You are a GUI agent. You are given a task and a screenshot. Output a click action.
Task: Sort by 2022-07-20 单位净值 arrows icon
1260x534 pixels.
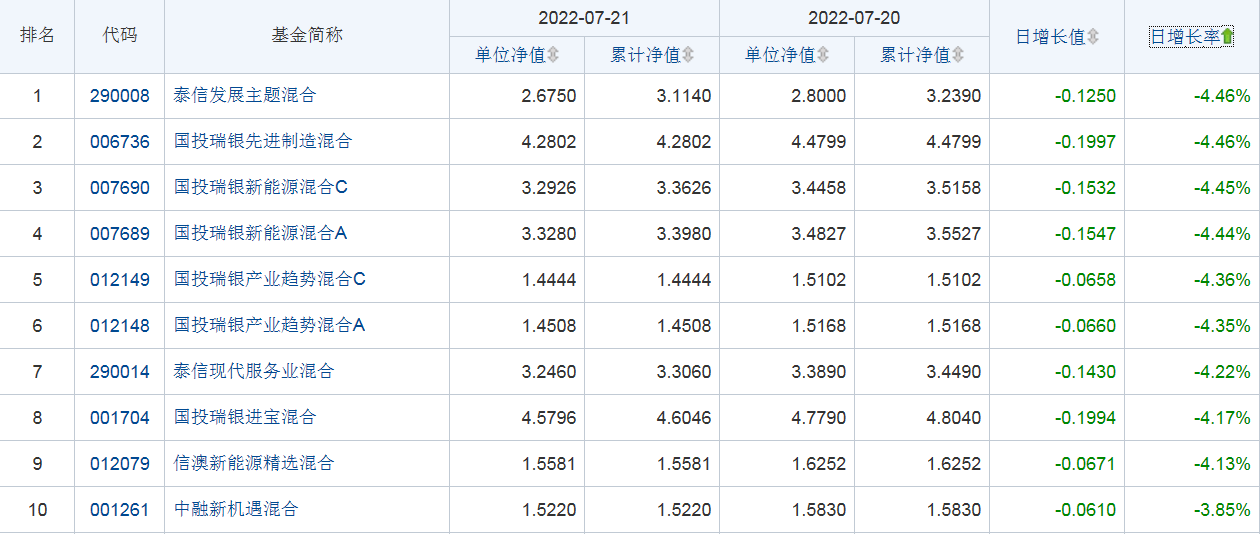point(824,55)
